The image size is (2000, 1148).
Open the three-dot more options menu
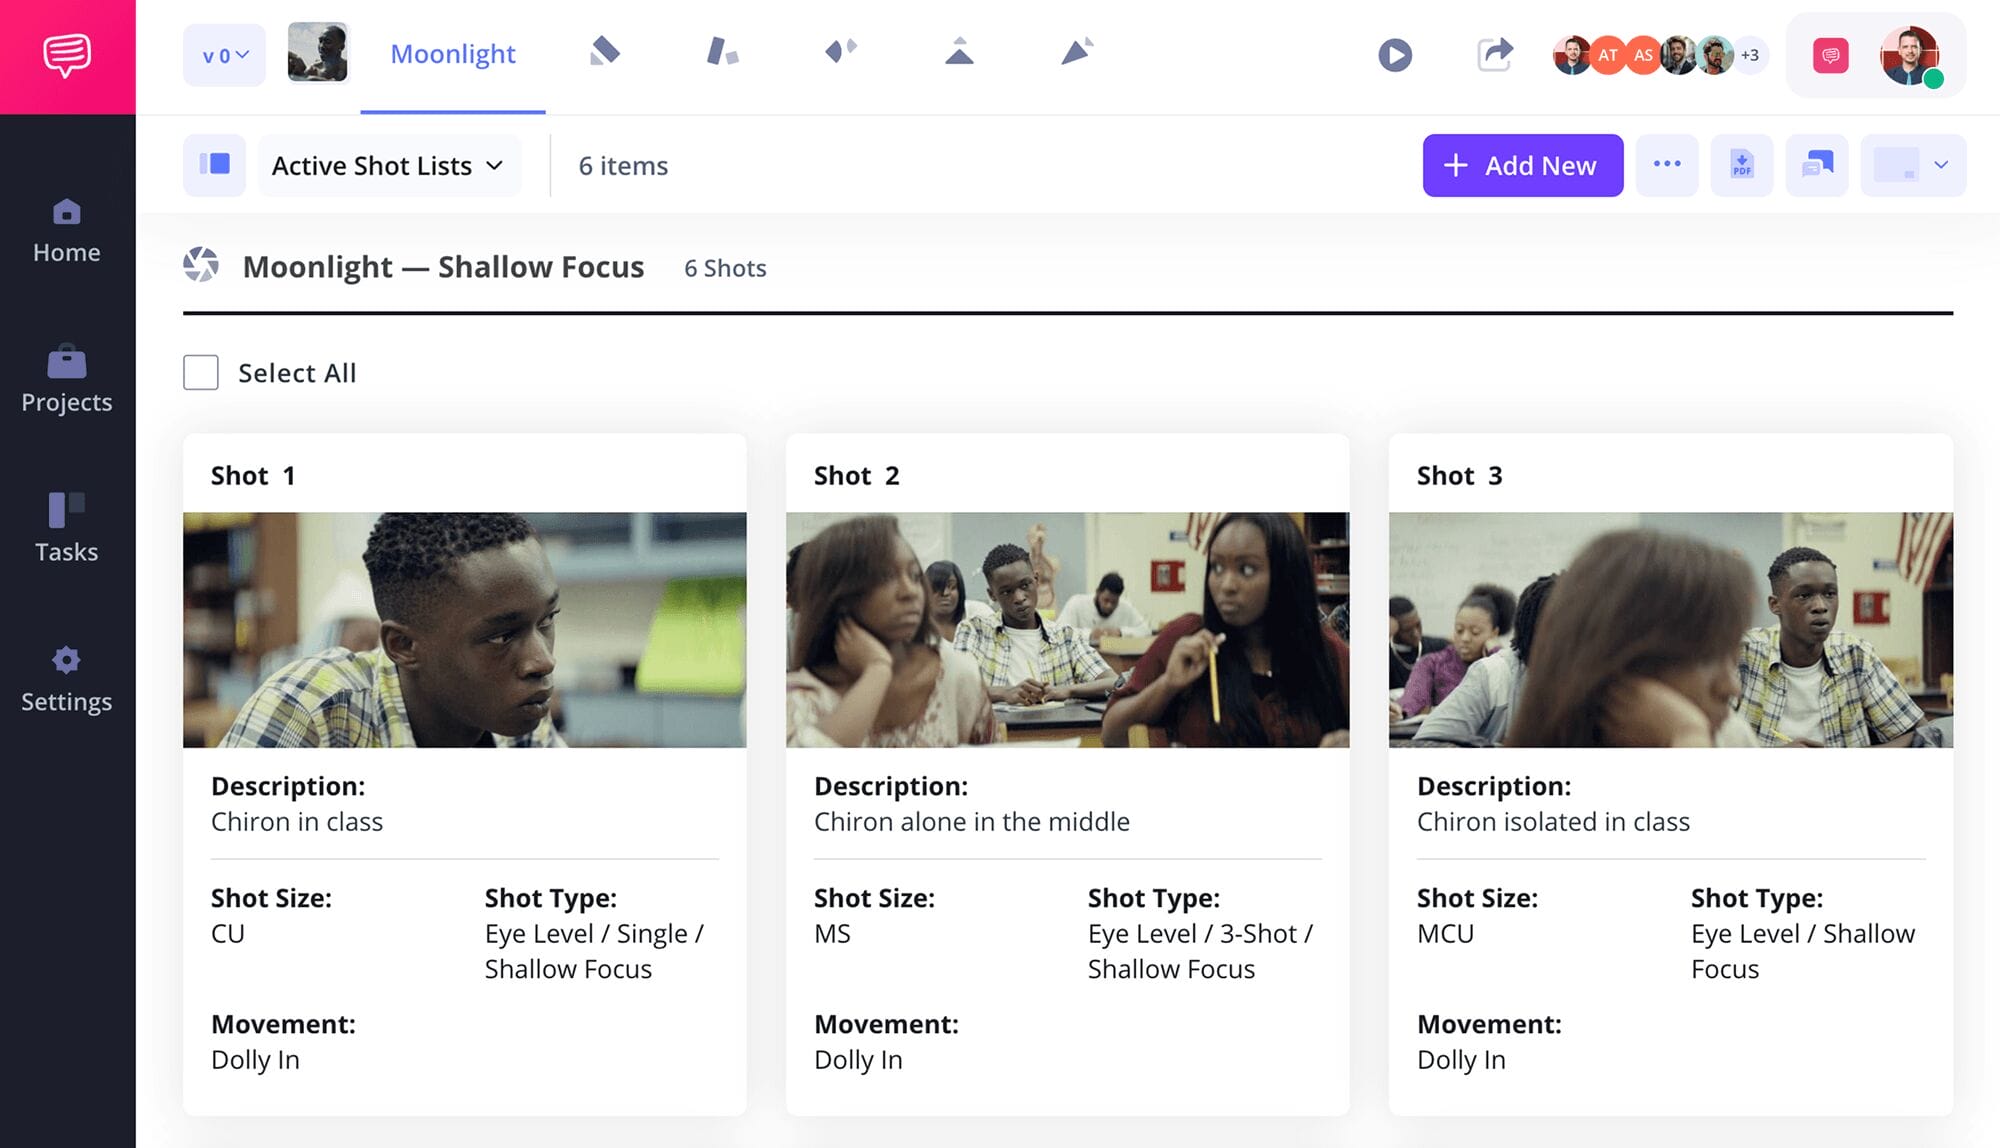pyautogui.click(x=1667, y=165)
